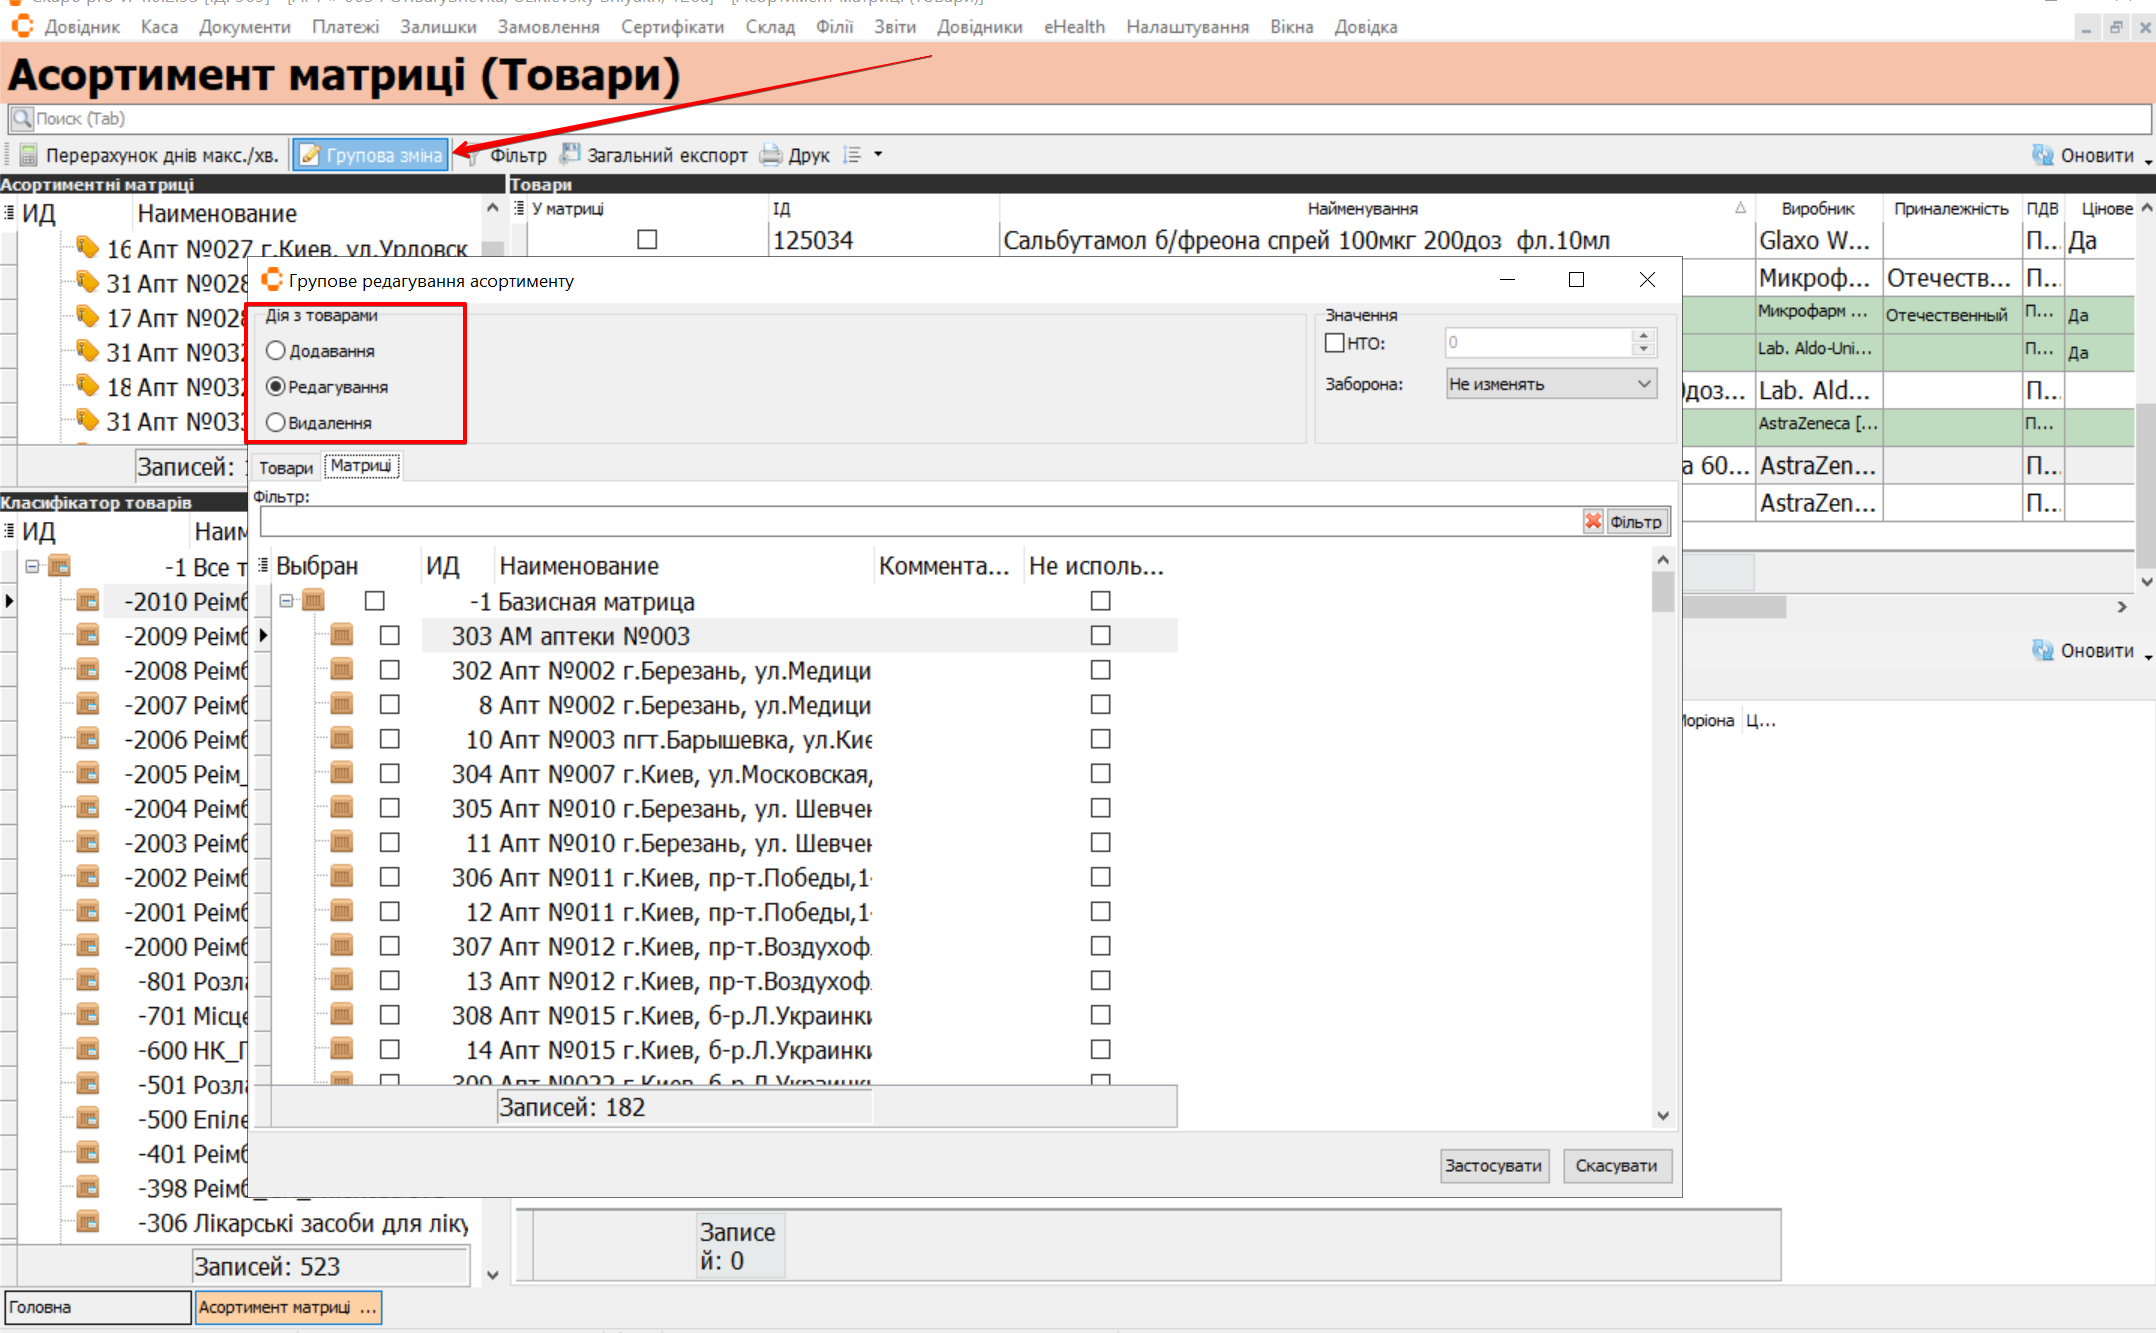Screen dimensions: 2156x1333
Task: Click the Оновити refresh icon in top toolbar
Action: tap(2042, 155)
